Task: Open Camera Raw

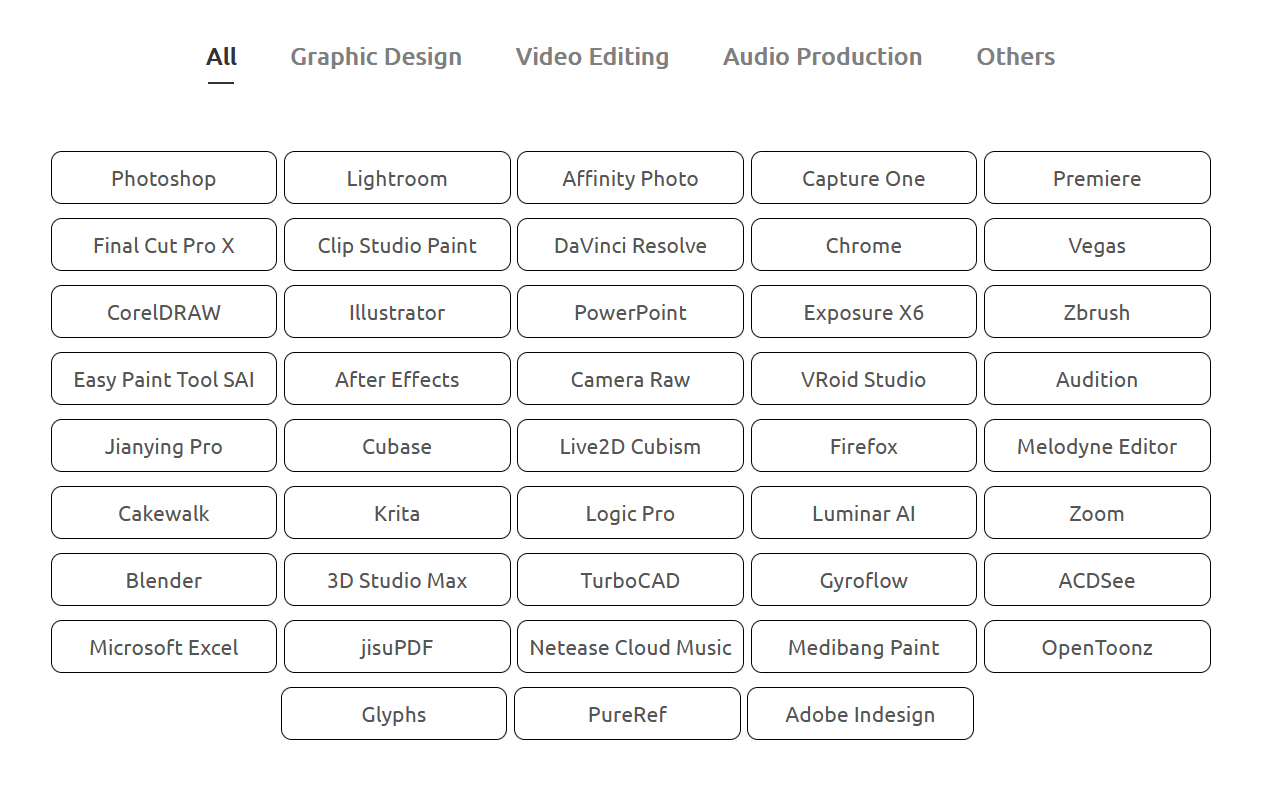Action: 630,379
